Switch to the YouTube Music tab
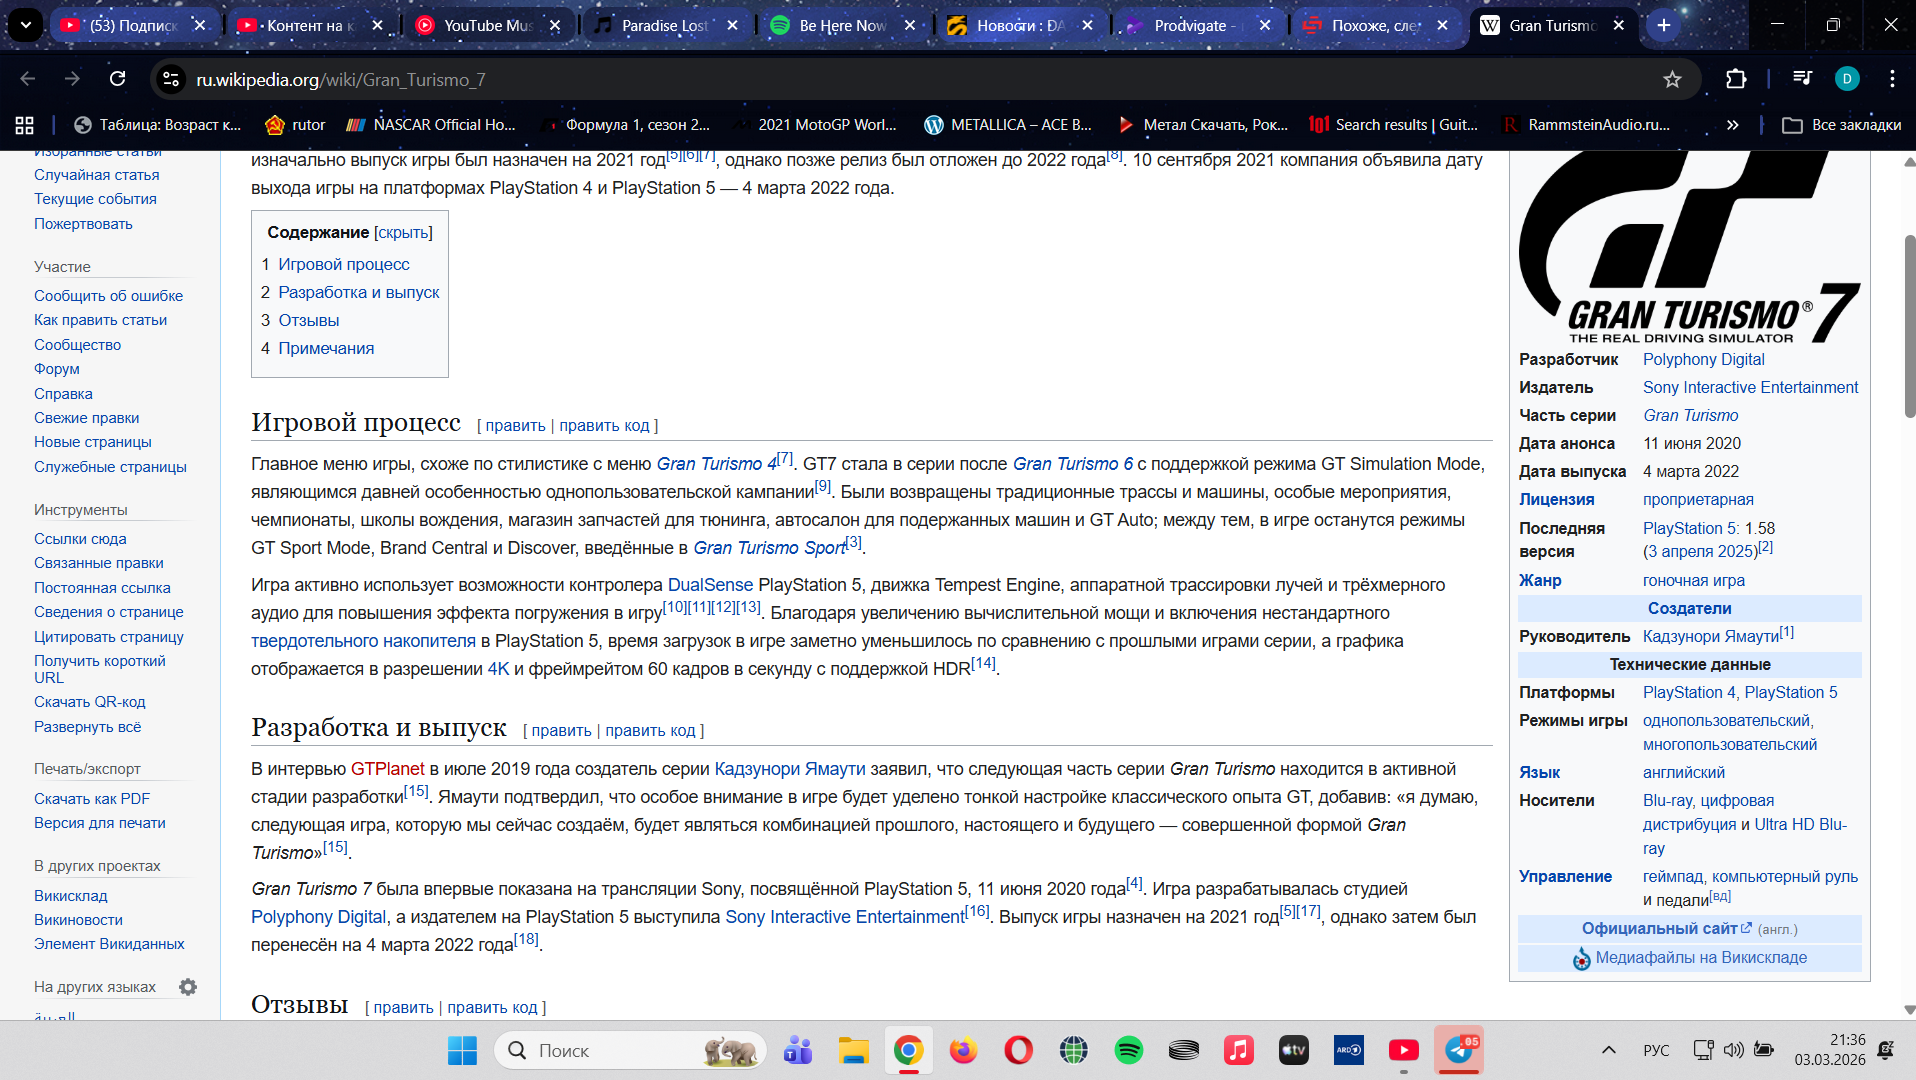Viewport: 1916px width, 1080px height. coord(487,25)
